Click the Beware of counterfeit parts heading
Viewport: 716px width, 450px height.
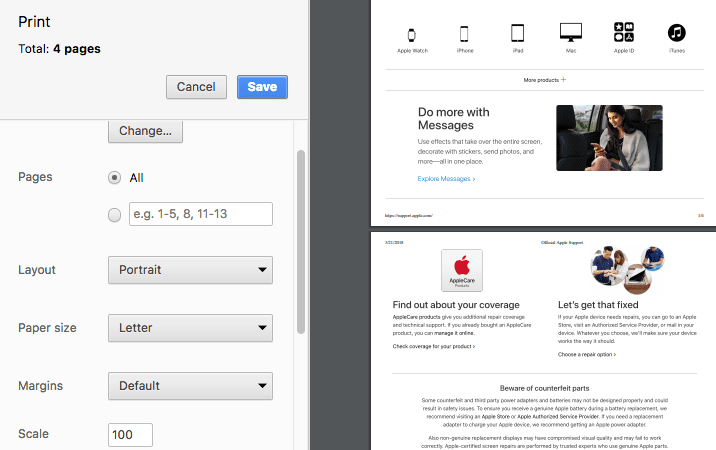click(x=544, y=388)
